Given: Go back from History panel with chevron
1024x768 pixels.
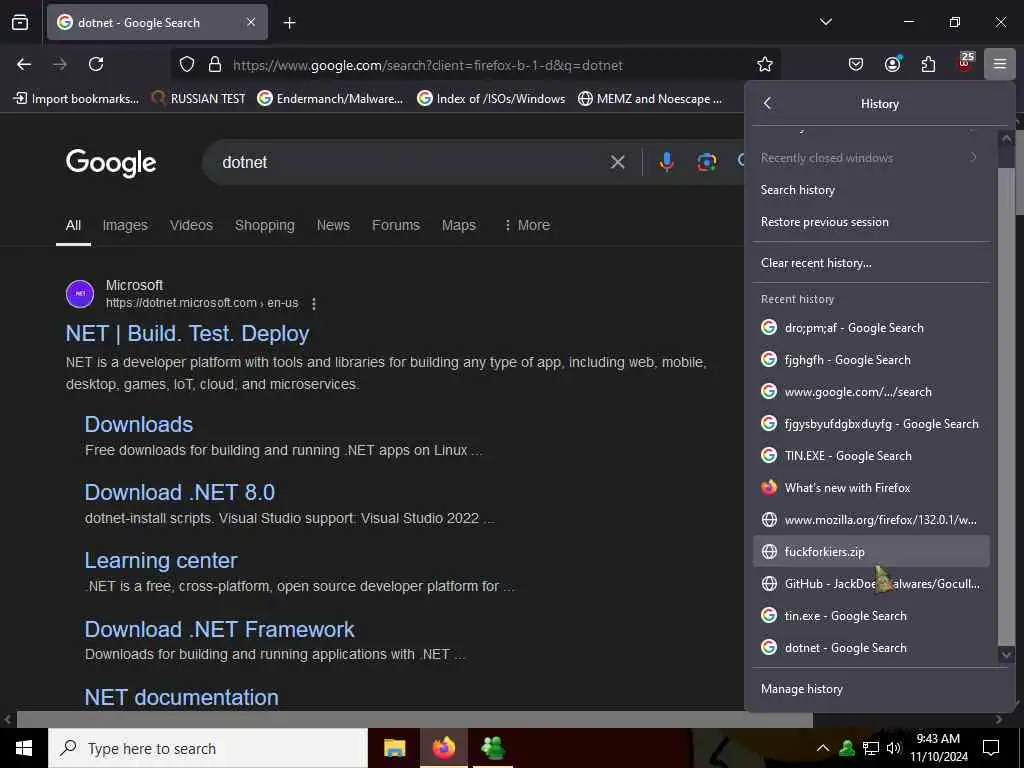Looking at the screenshot, I should pyautogui.click(x=767, y=103).
